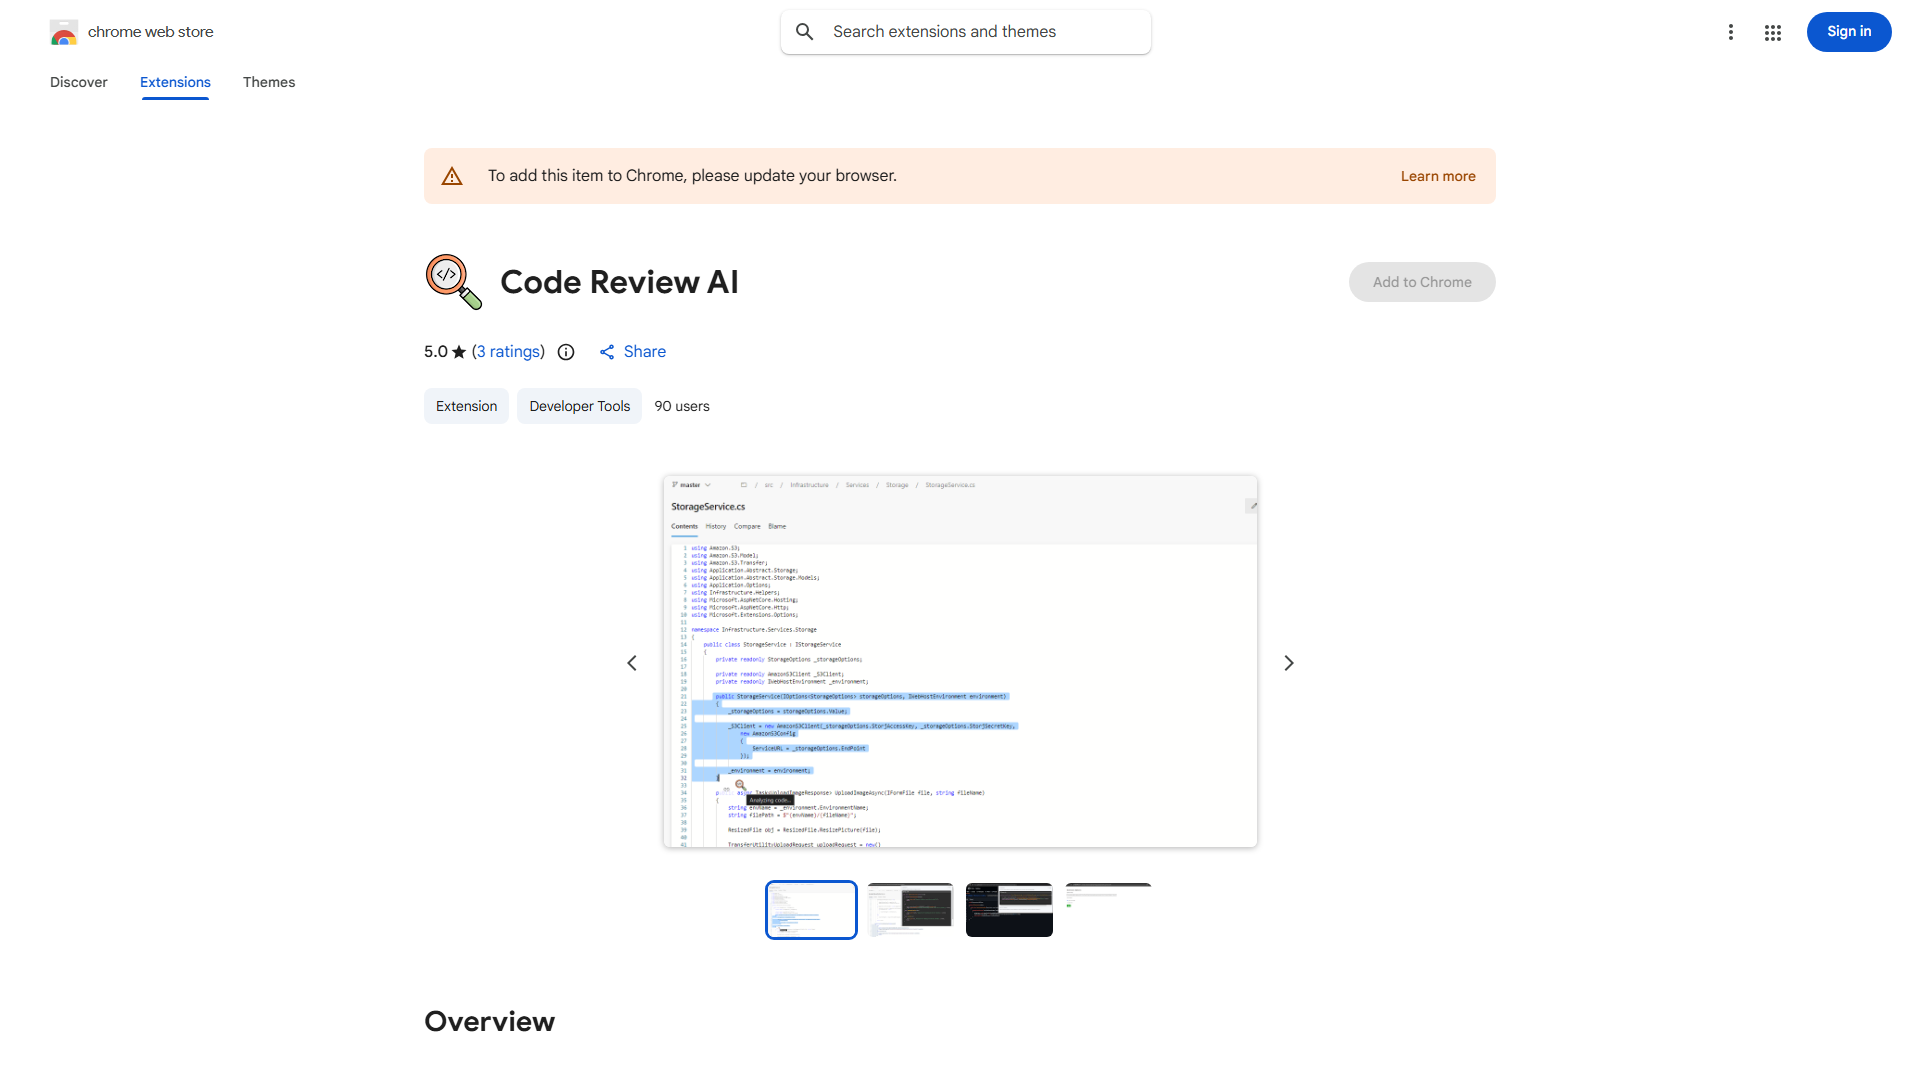Click the Learn more link
This screenshot has width=1920, height=1080.
pyautogui.click(x=1438, y=175)
